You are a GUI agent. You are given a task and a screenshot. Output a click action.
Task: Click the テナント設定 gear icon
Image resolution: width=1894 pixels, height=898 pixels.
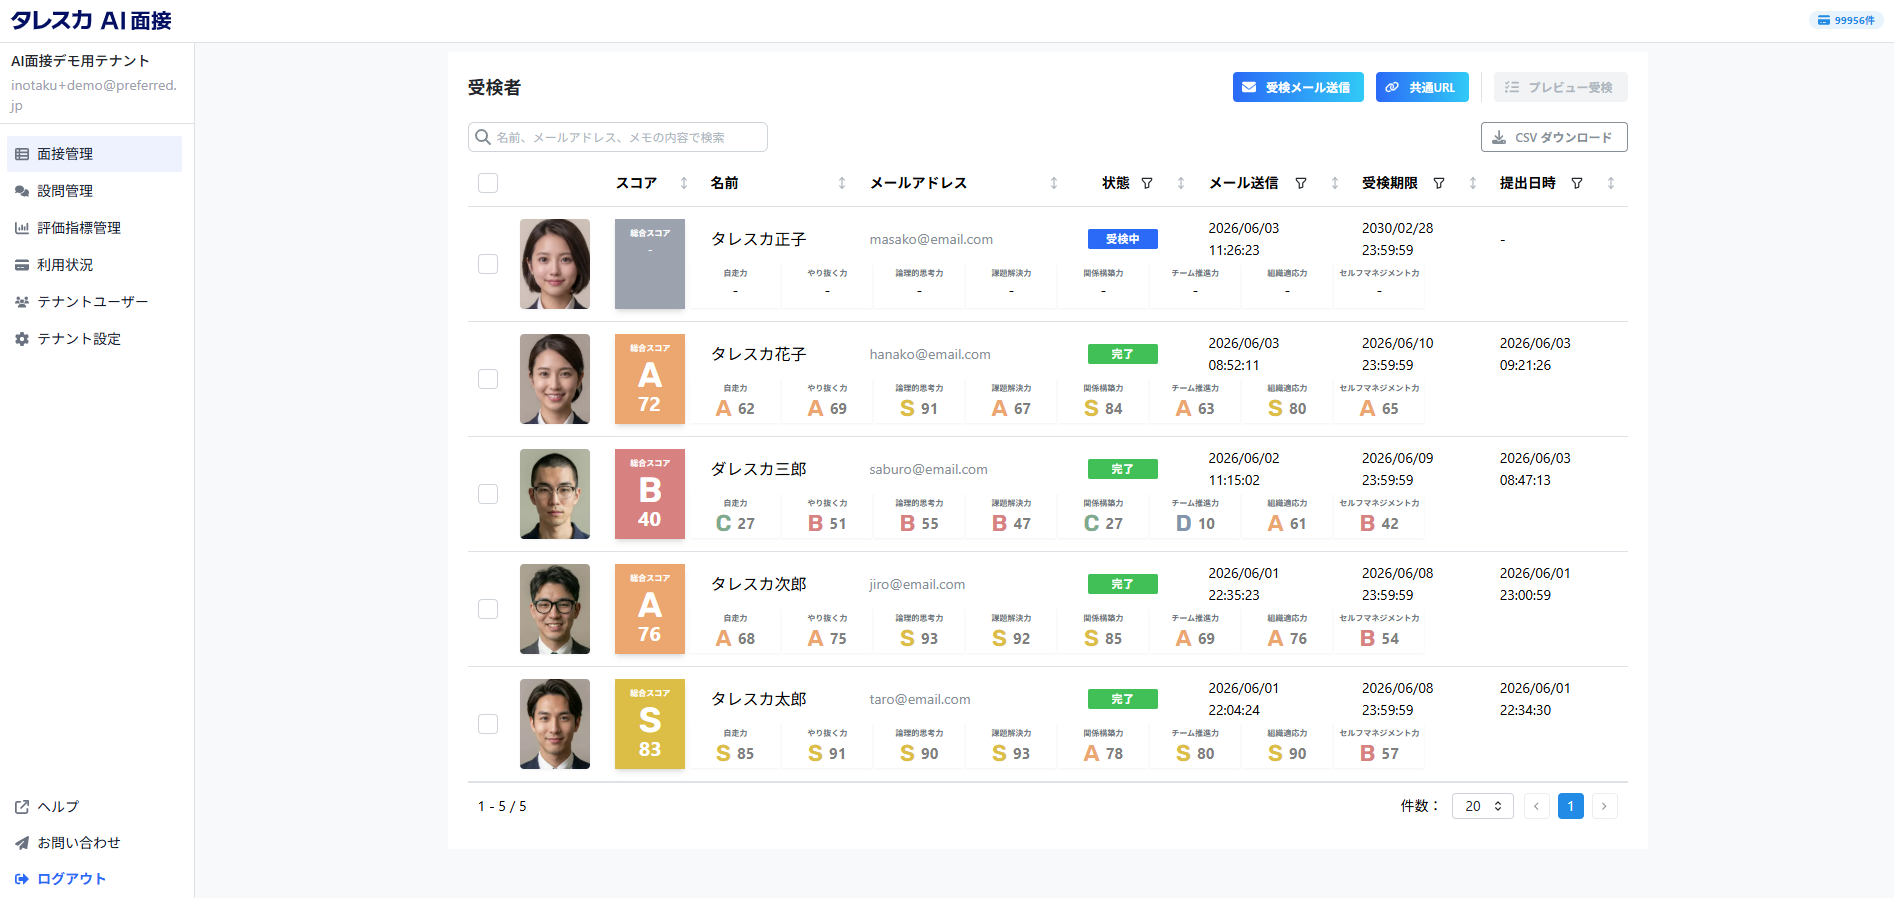(22, 339)
